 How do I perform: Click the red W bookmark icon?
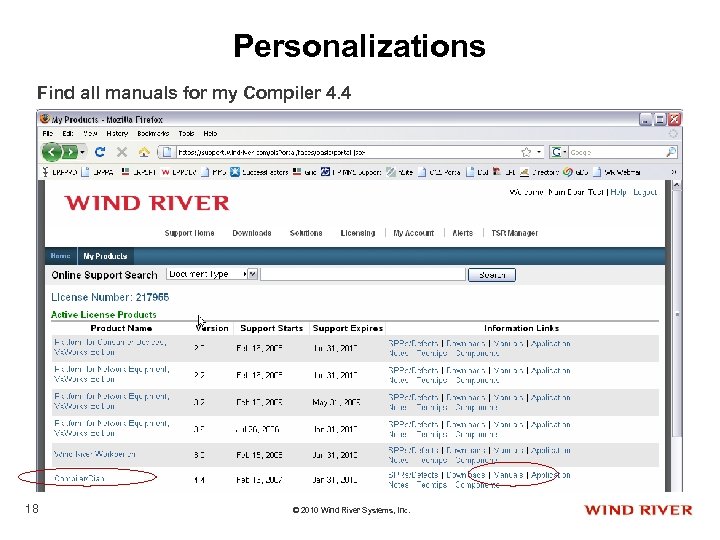[x=165, y=172]
